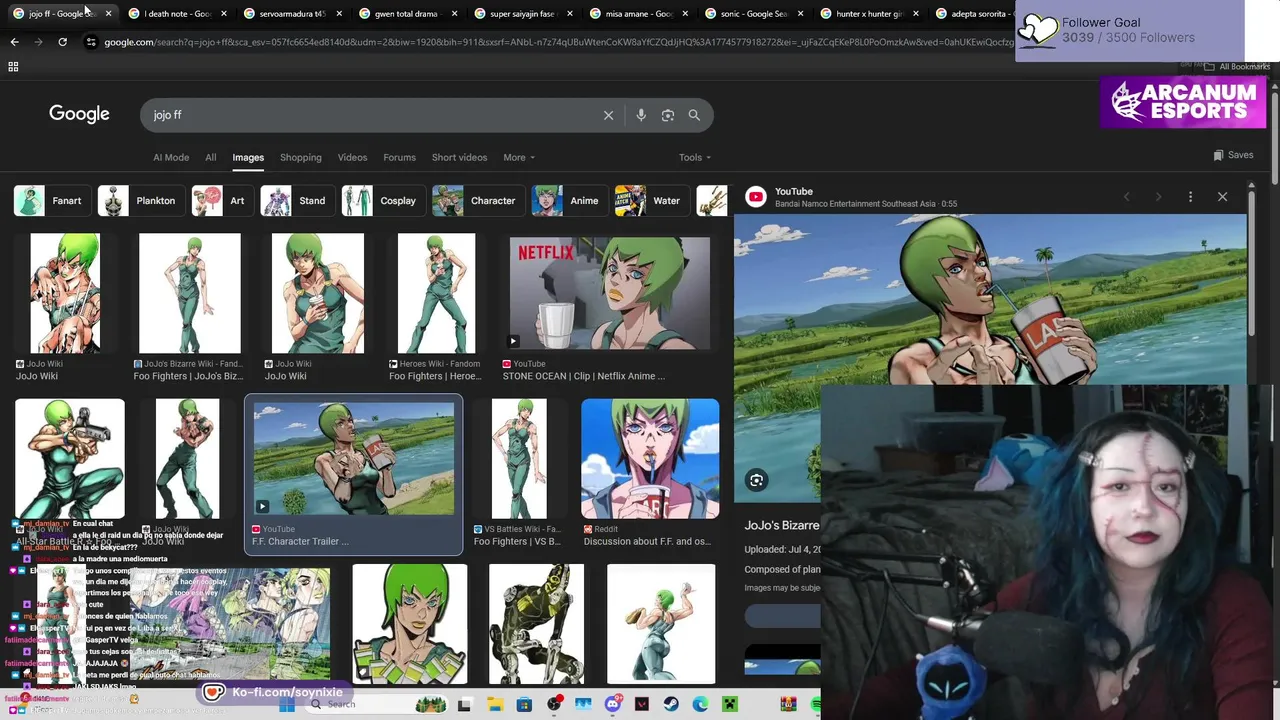This screenshot has height=720, width=1280.
Task: Switch to the 'adepta sororita' tab
Action: (x=975, y=14)
